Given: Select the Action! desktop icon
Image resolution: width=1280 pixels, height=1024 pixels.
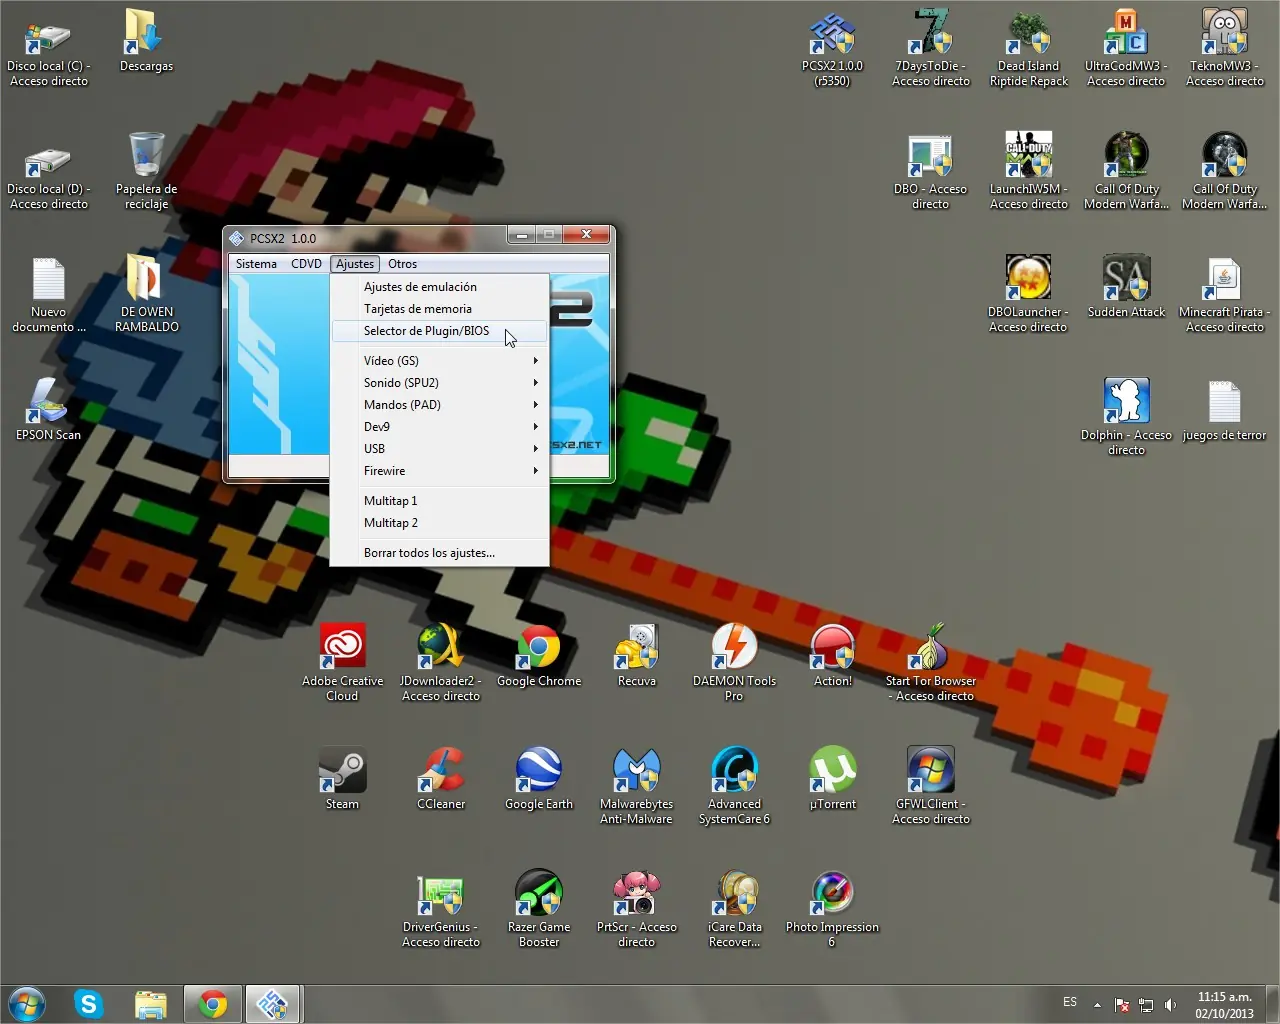Looking at the screenshot, I should (833, 657).
